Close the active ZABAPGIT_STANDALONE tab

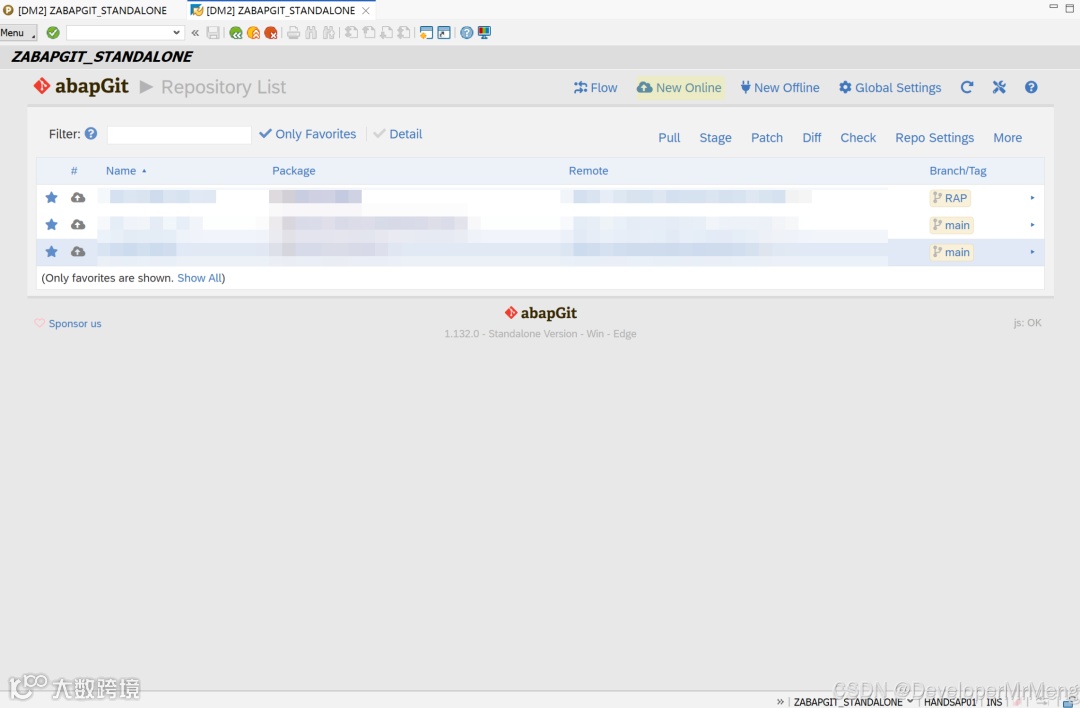click(366, 10)
